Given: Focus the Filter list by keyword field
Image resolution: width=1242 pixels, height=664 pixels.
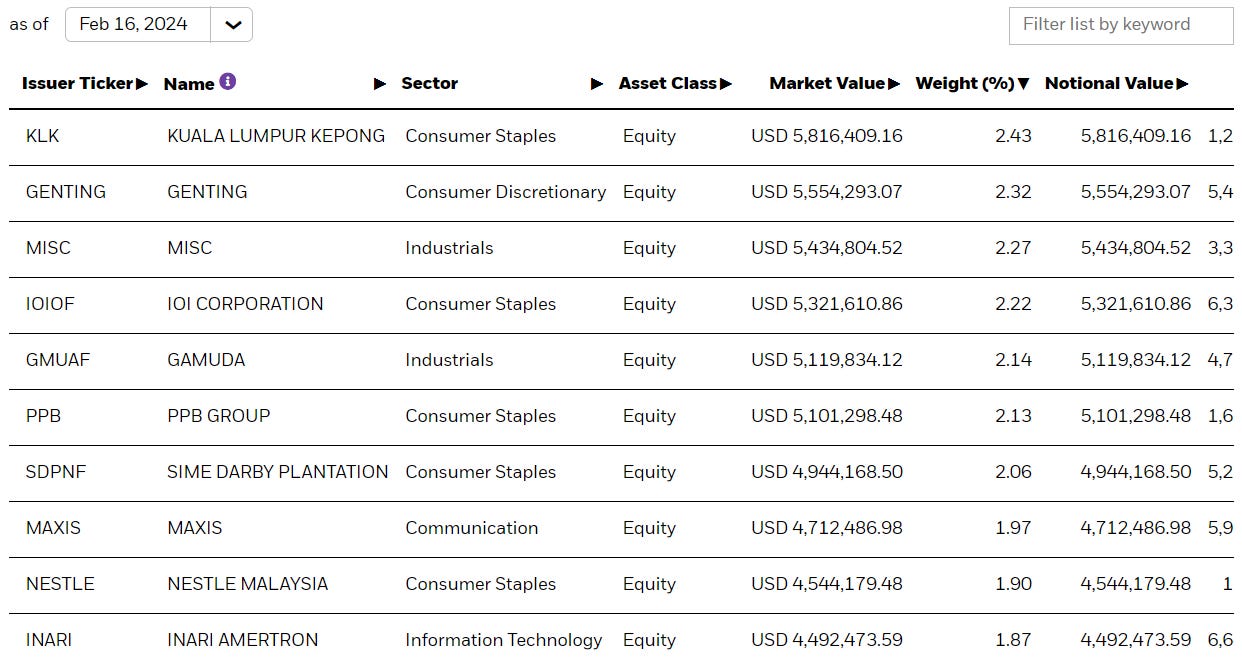Looking at the screenshot, I should click(1120, 25).
